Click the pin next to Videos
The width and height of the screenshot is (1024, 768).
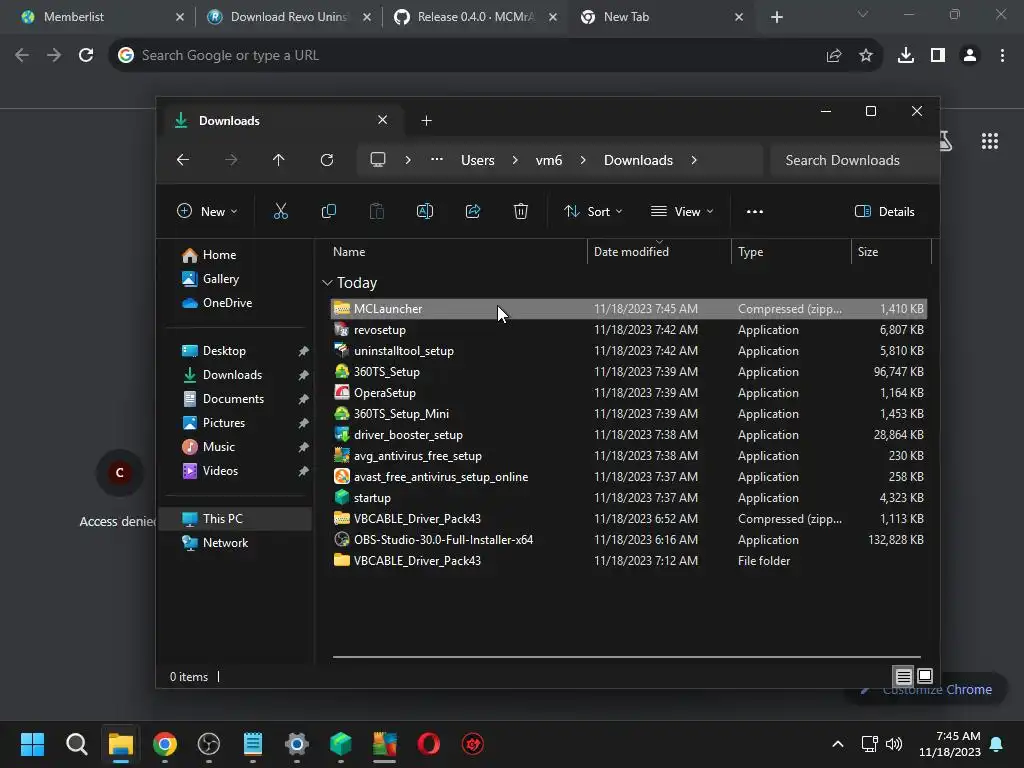(x=304, y=471)
